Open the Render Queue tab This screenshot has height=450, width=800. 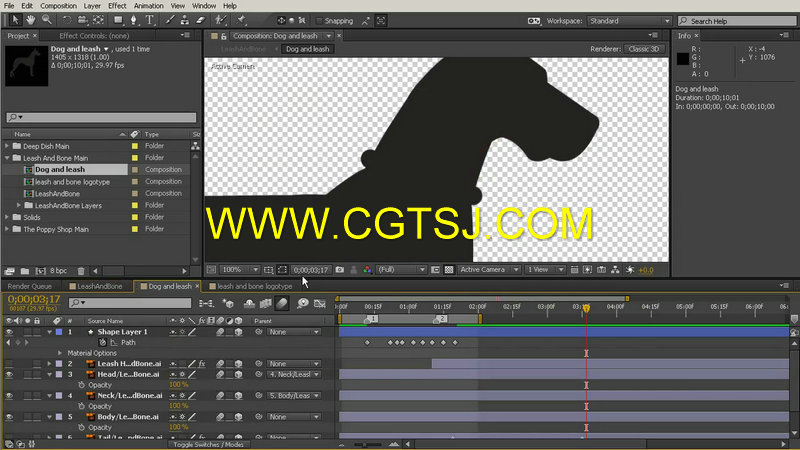[30, 286]
